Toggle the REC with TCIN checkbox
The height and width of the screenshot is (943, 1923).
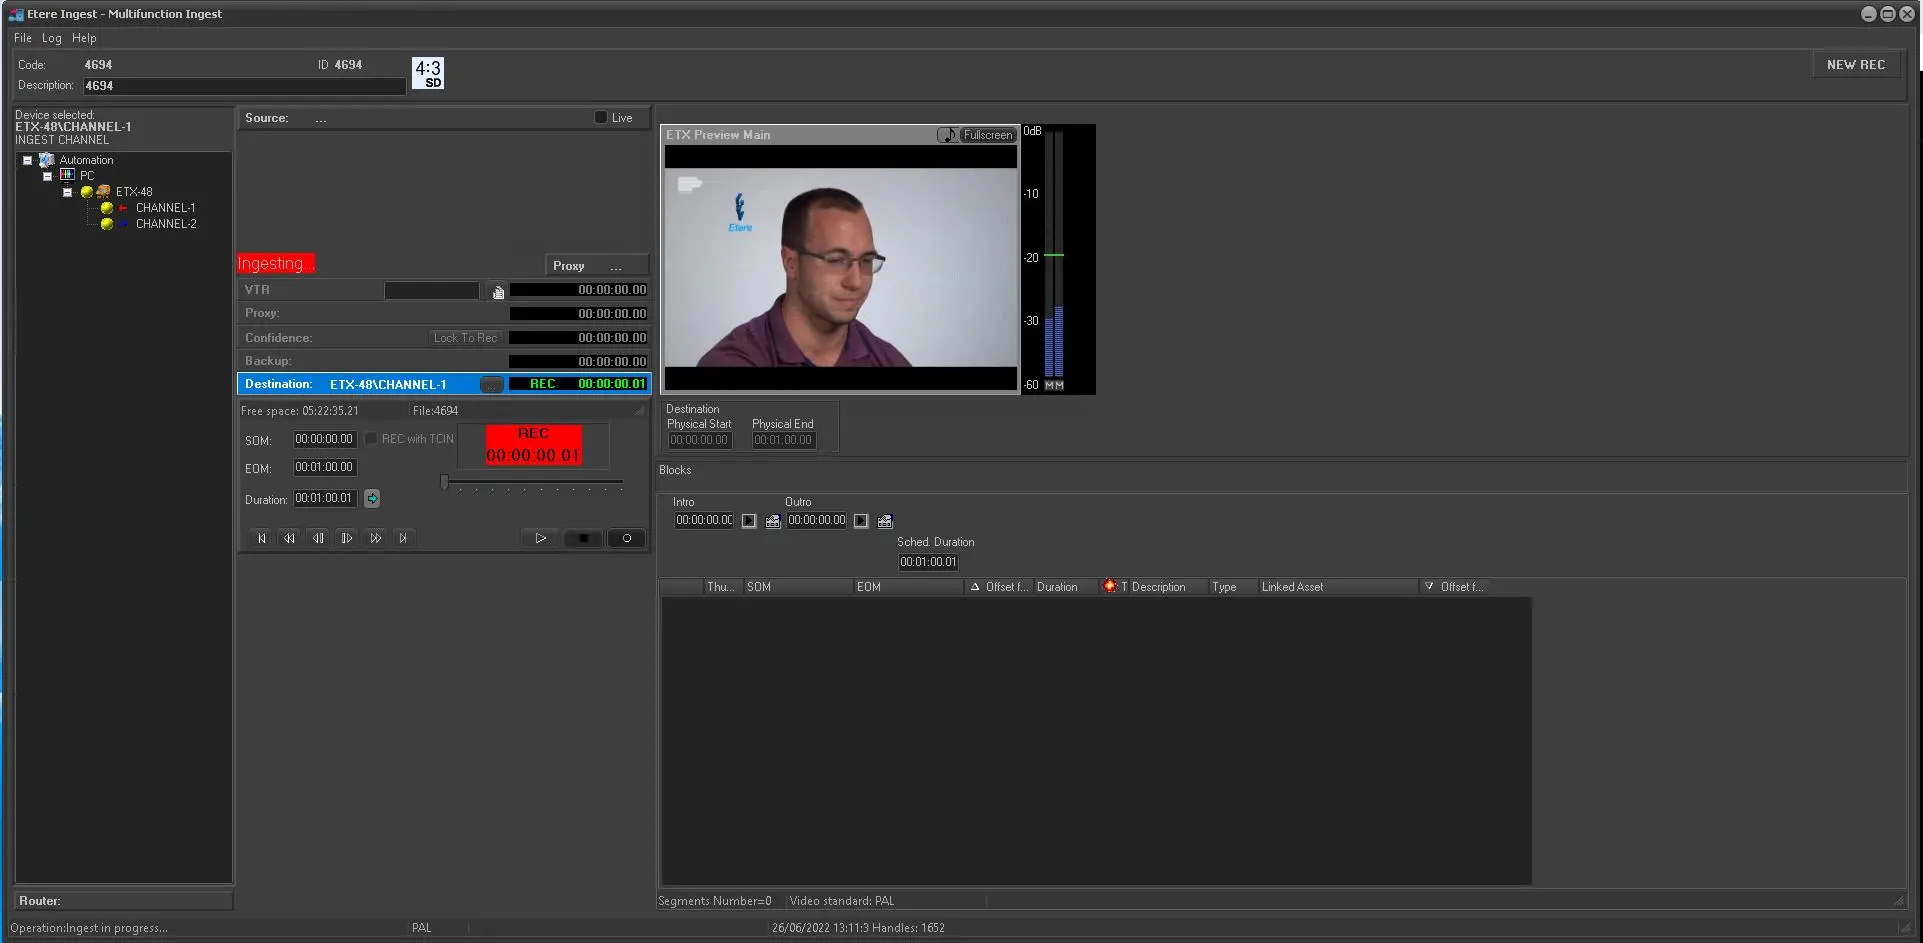coord(371,439)
